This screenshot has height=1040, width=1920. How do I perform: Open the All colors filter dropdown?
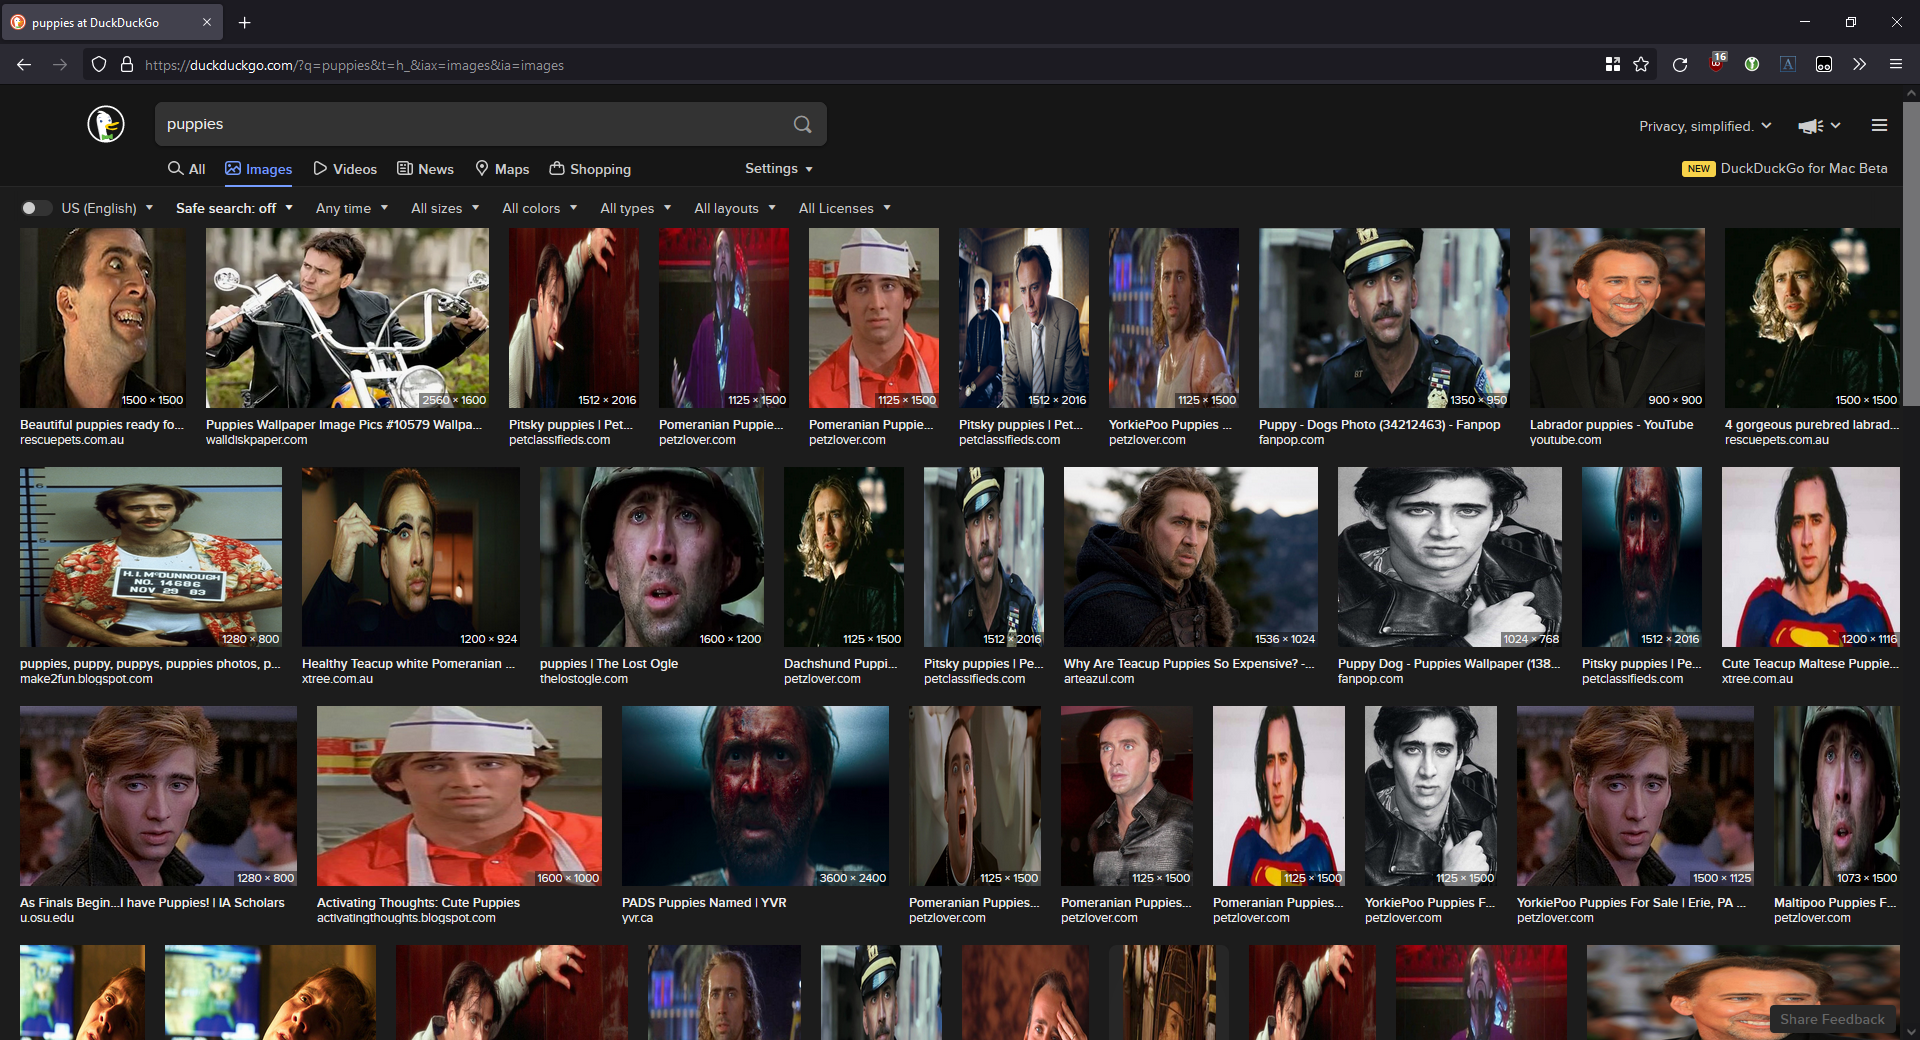click(540, 208)
